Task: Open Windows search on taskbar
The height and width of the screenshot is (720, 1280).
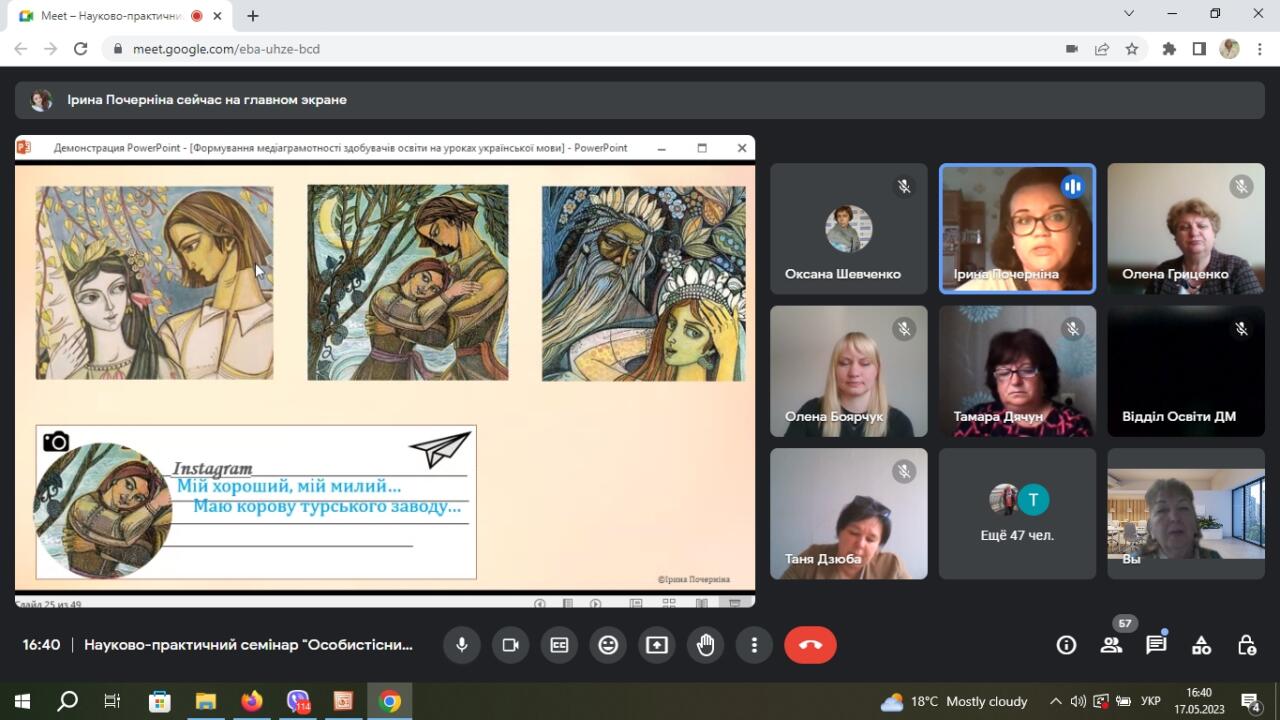Action: 67,701
